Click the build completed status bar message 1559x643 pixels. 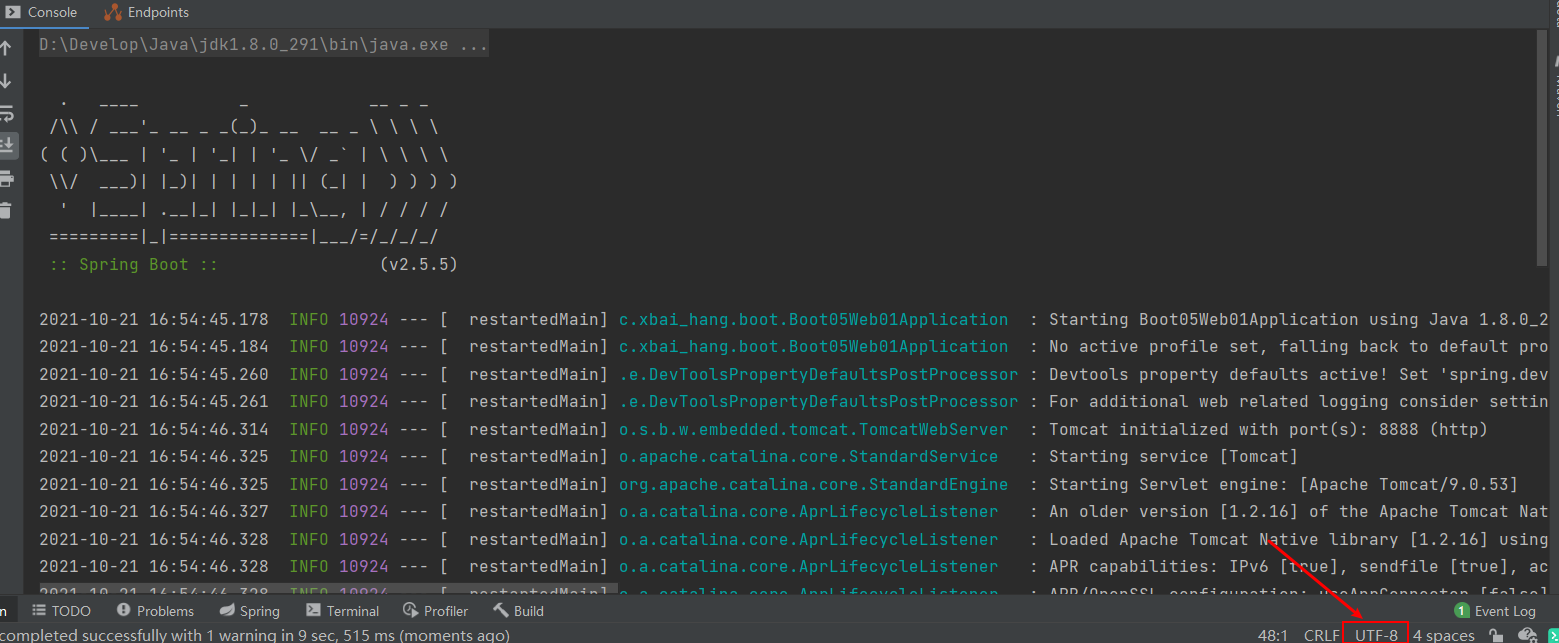(x=255, y=635)
